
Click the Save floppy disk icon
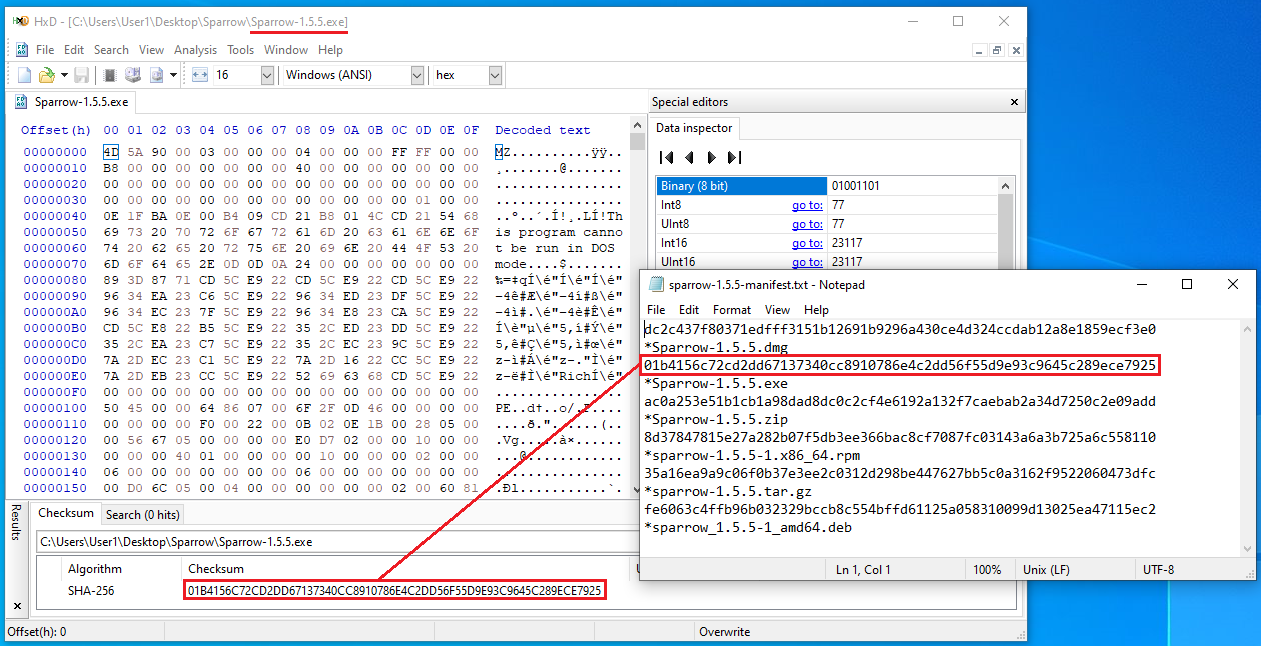(81, 75)
